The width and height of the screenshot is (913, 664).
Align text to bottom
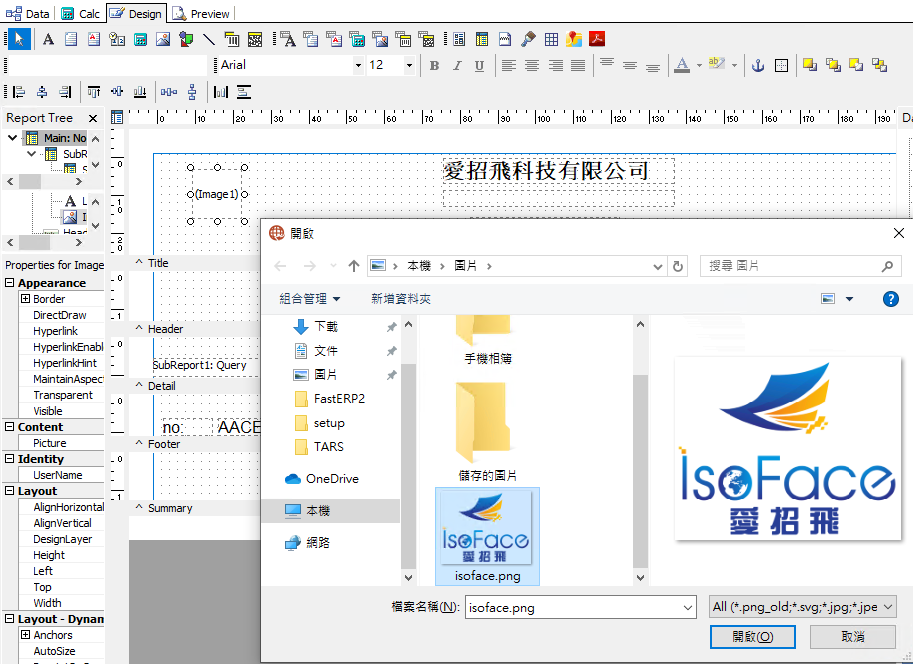tap(653, 66)
